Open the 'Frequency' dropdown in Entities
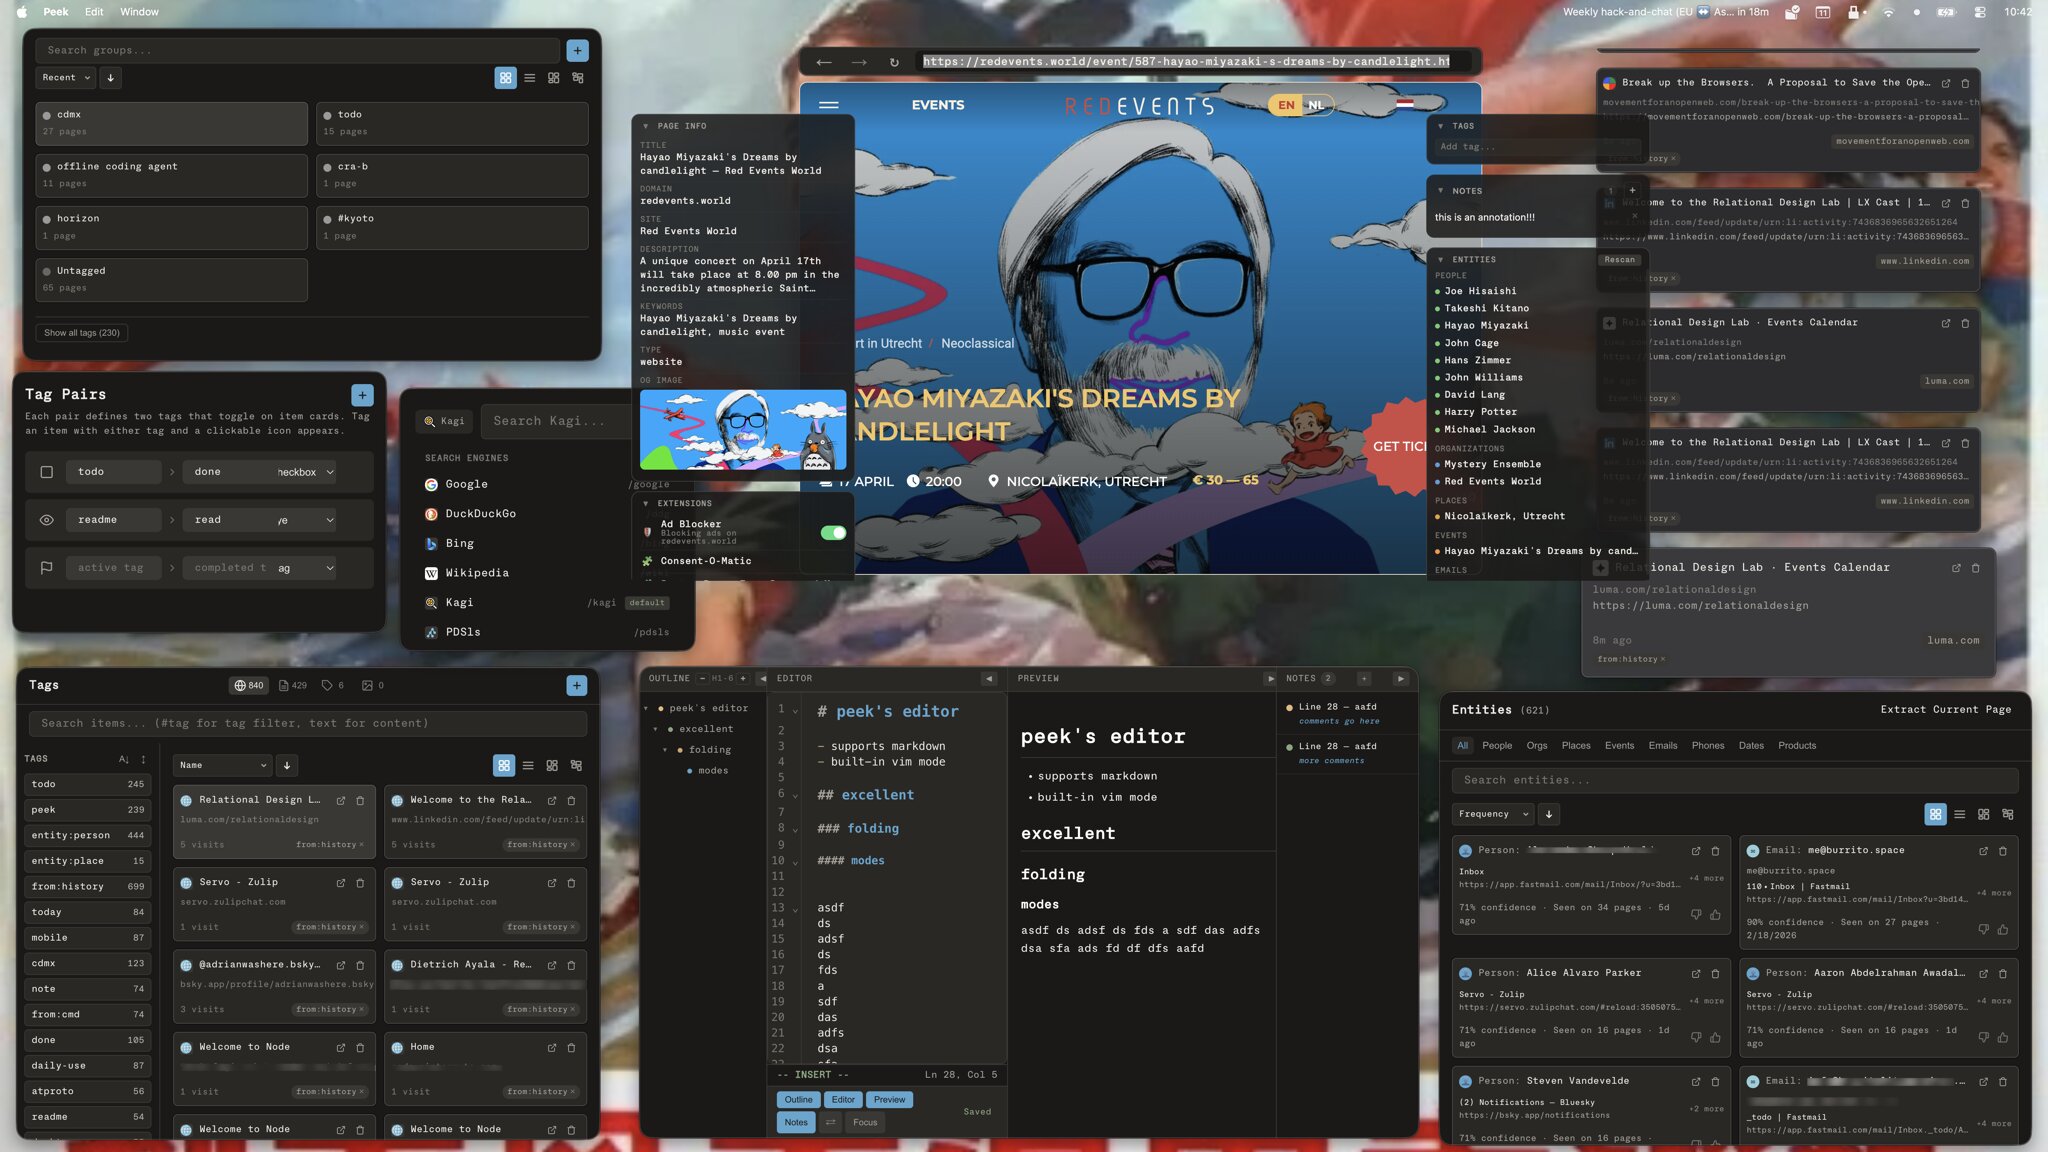The height and width of the screenshot is (1152, 2048). tap(1492, 814)
